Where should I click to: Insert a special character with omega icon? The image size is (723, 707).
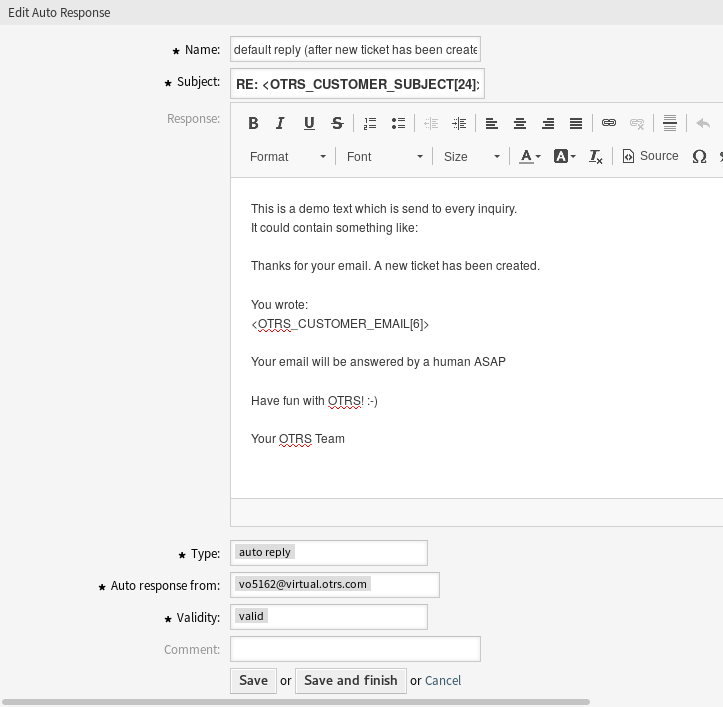(699, 156)
